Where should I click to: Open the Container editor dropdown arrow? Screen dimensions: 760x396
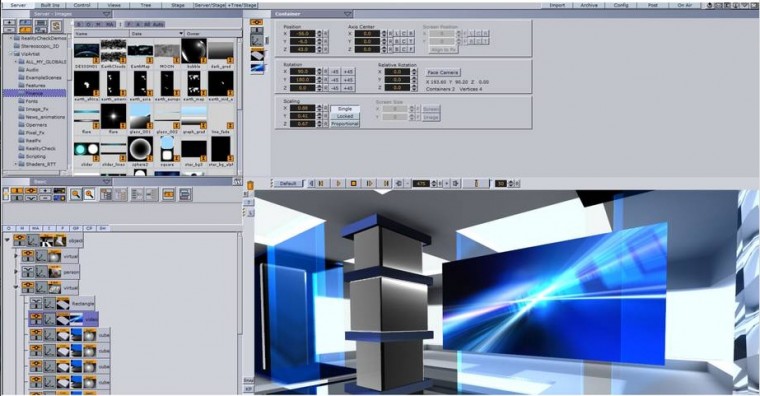[x=347, y=14]
